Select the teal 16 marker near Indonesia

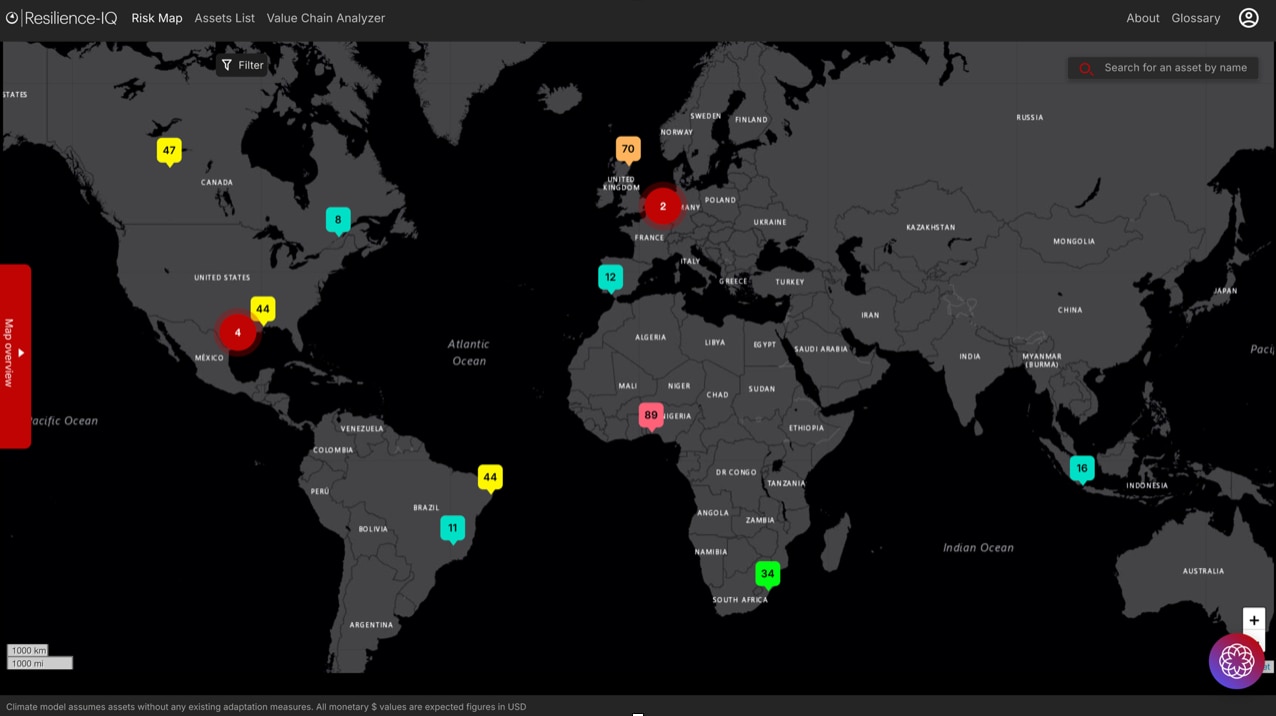click(x=1082, y=469)
